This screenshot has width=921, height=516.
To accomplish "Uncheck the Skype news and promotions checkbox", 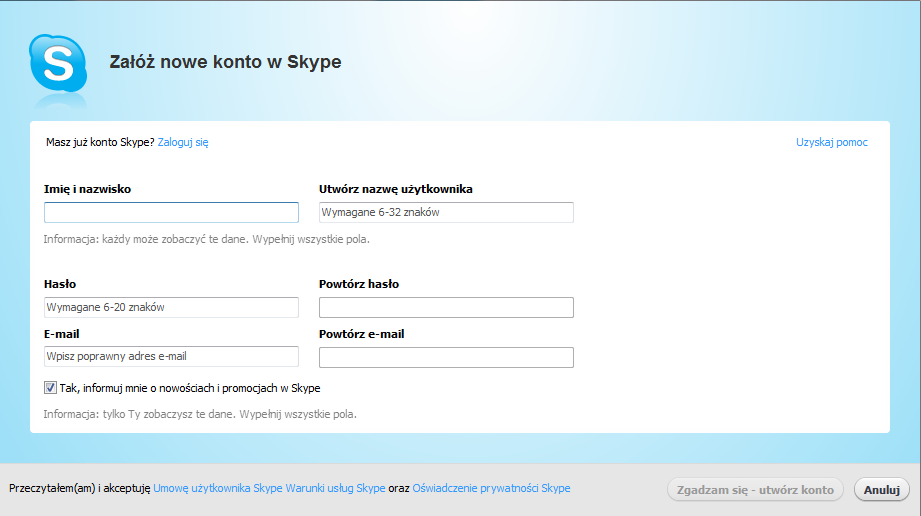I will tap(51, 388).
